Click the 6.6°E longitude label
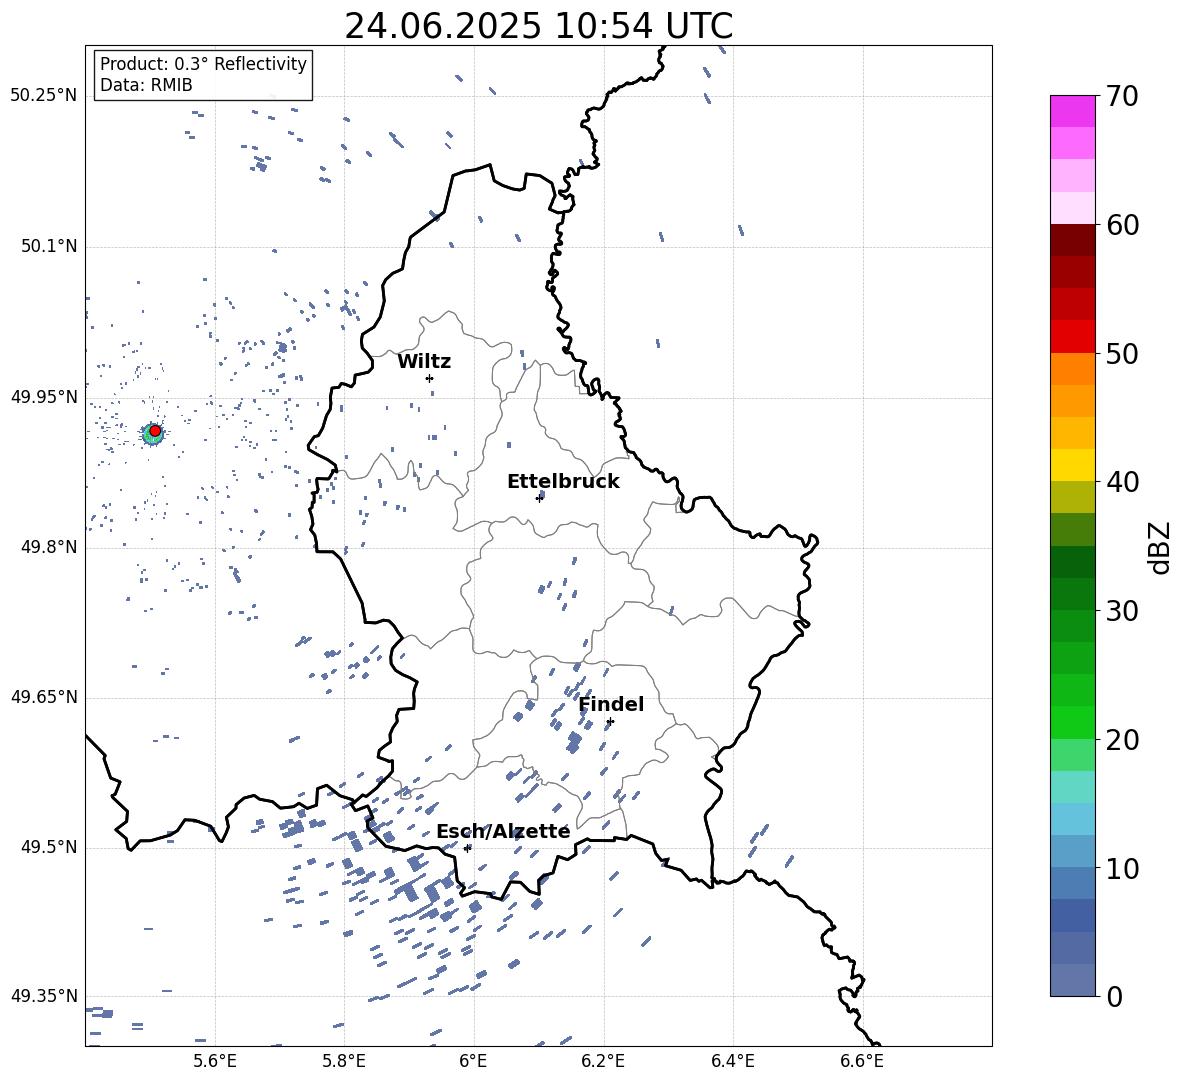 tap(862, 1061)
